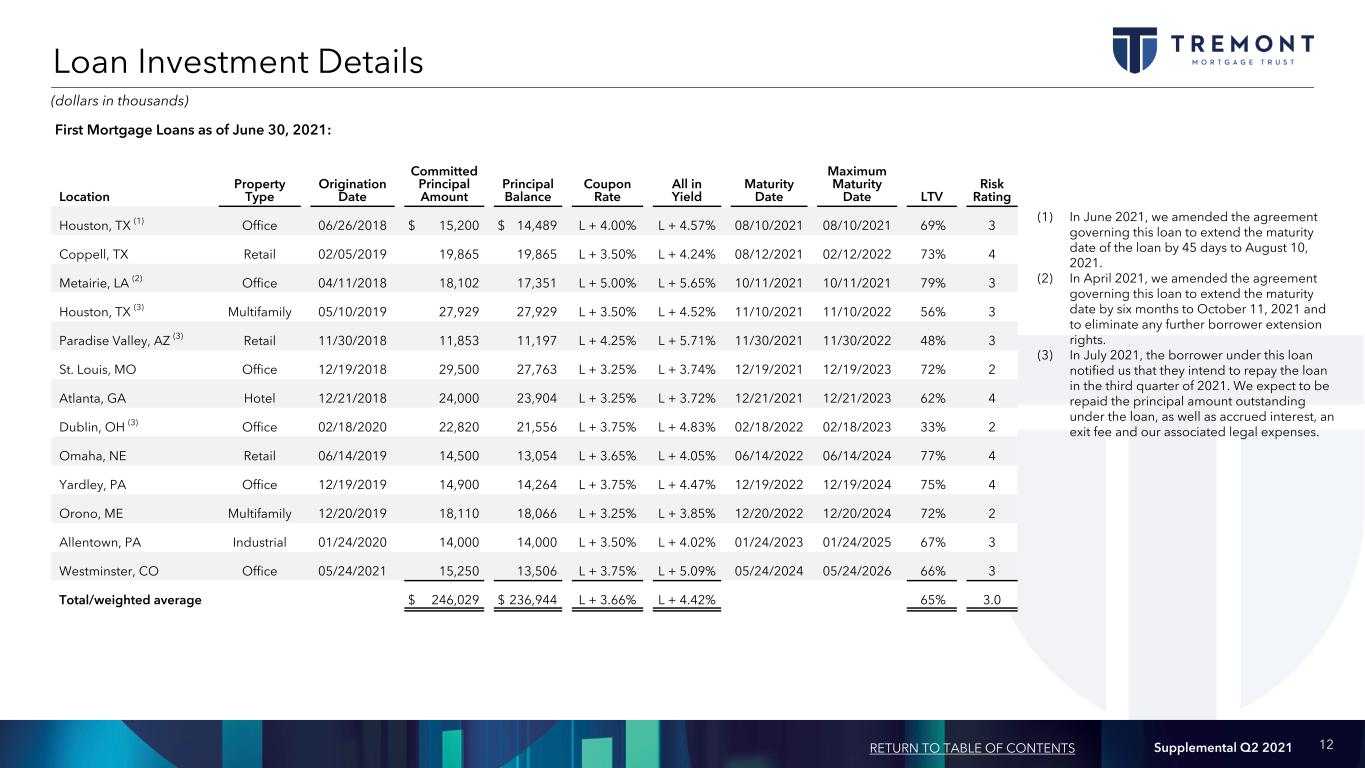Click the L + 5.71% all in yield
This screenshot has width=1365, height=768.
(687, 340)
